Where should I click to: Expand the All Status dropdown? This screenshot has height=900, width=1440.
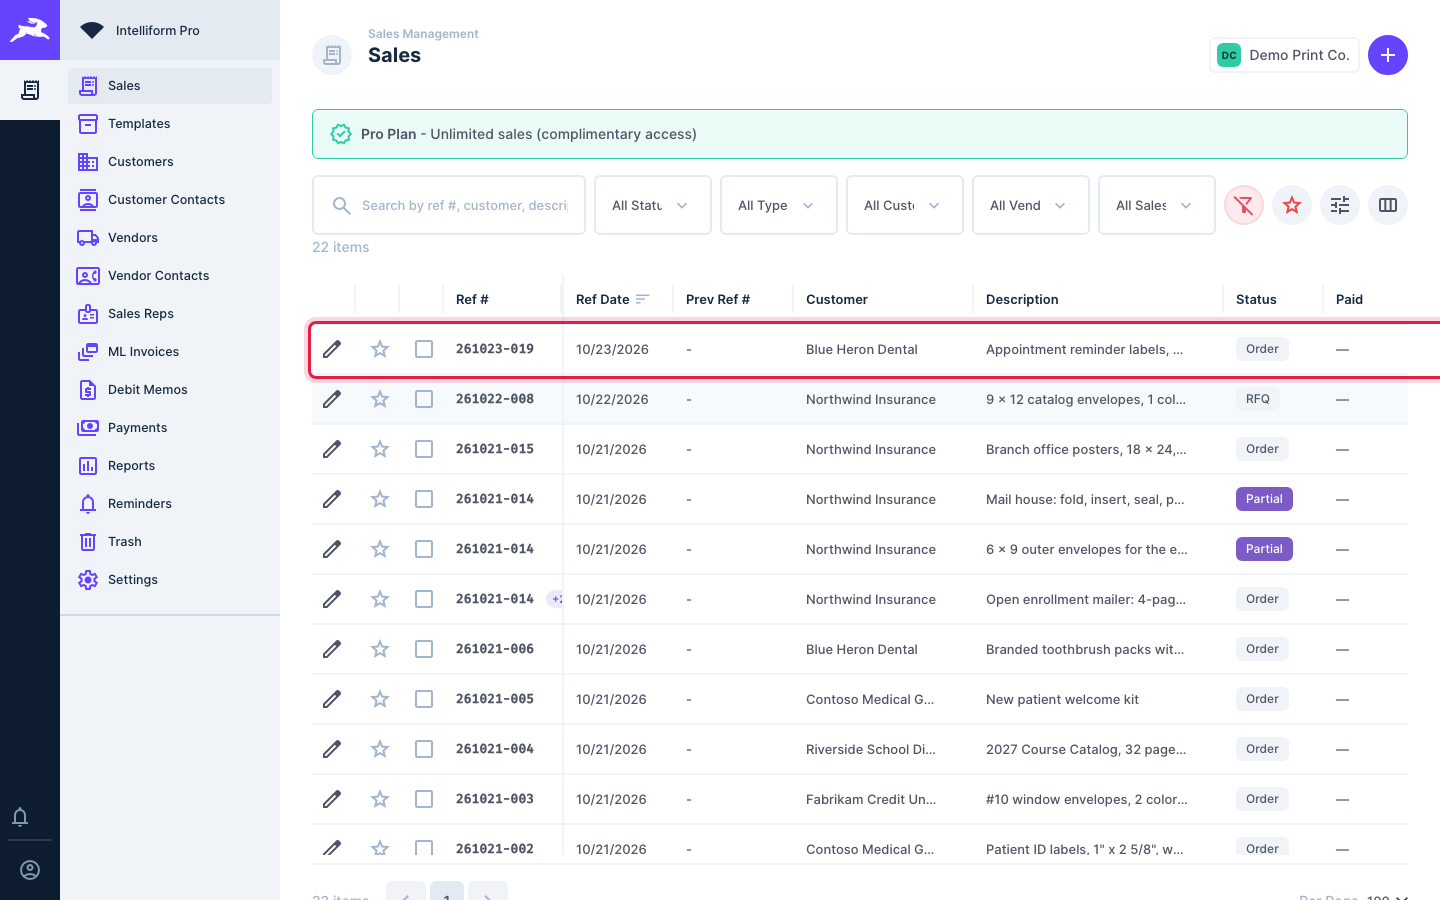[653, 205]
